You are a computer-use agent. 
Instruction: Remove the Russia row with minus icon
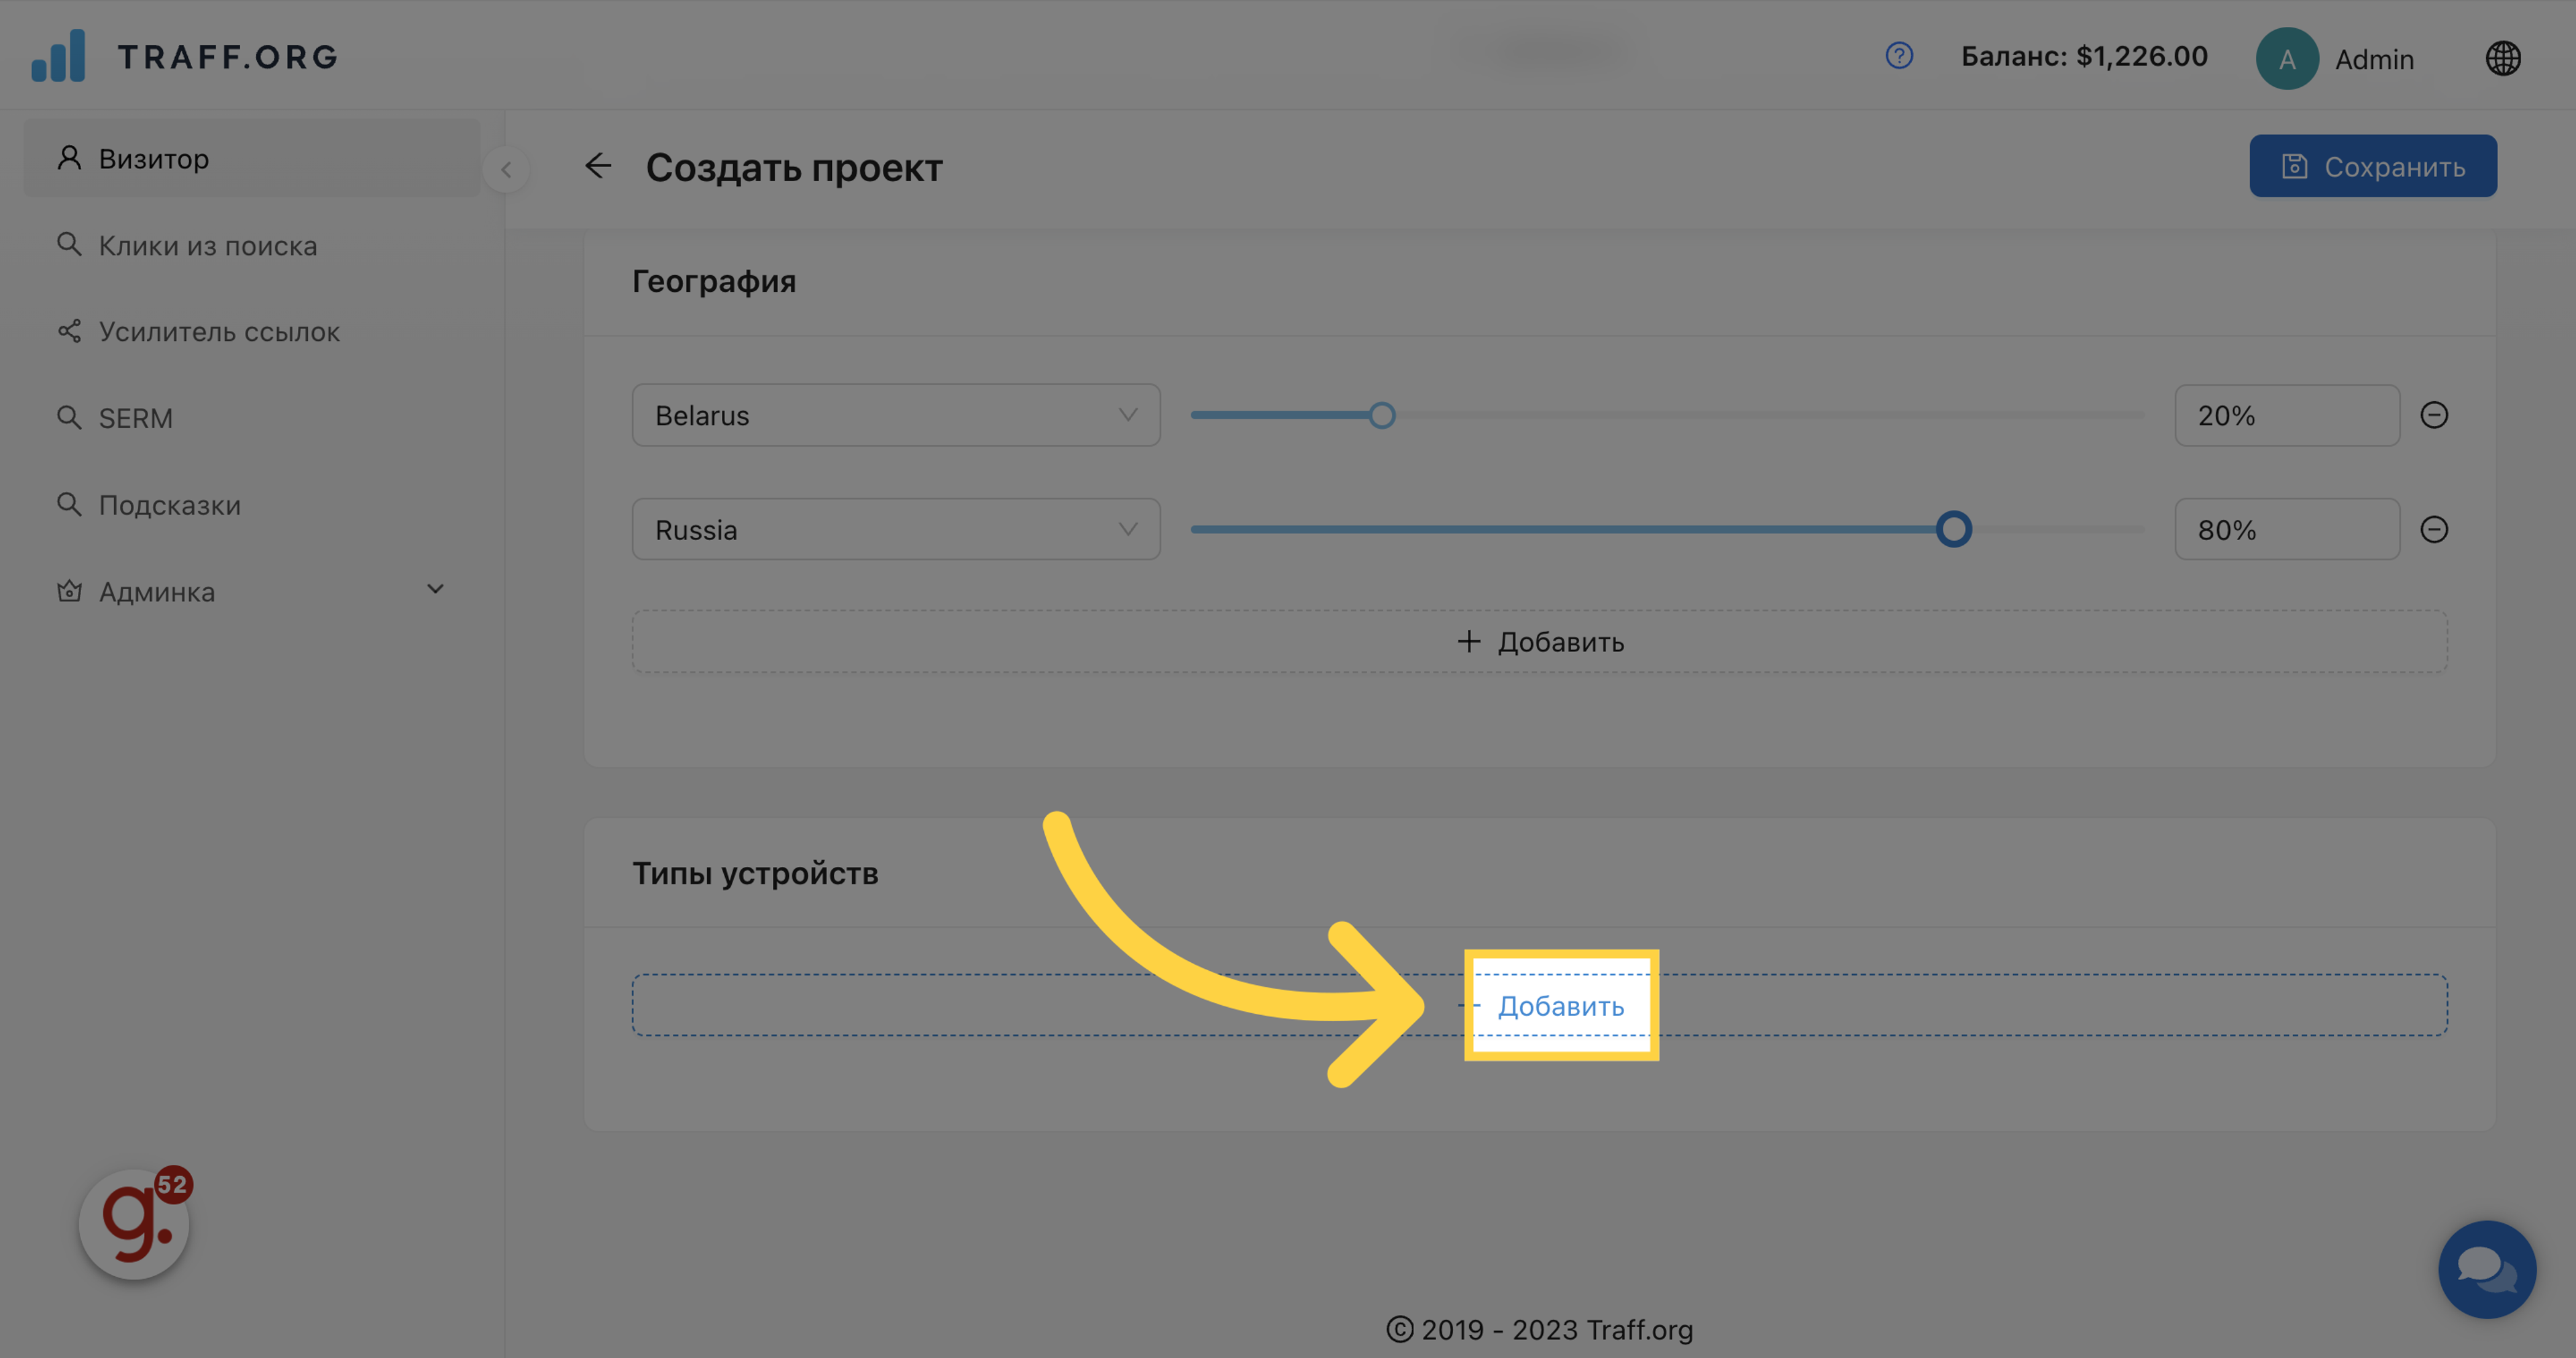pos(2433,529)
